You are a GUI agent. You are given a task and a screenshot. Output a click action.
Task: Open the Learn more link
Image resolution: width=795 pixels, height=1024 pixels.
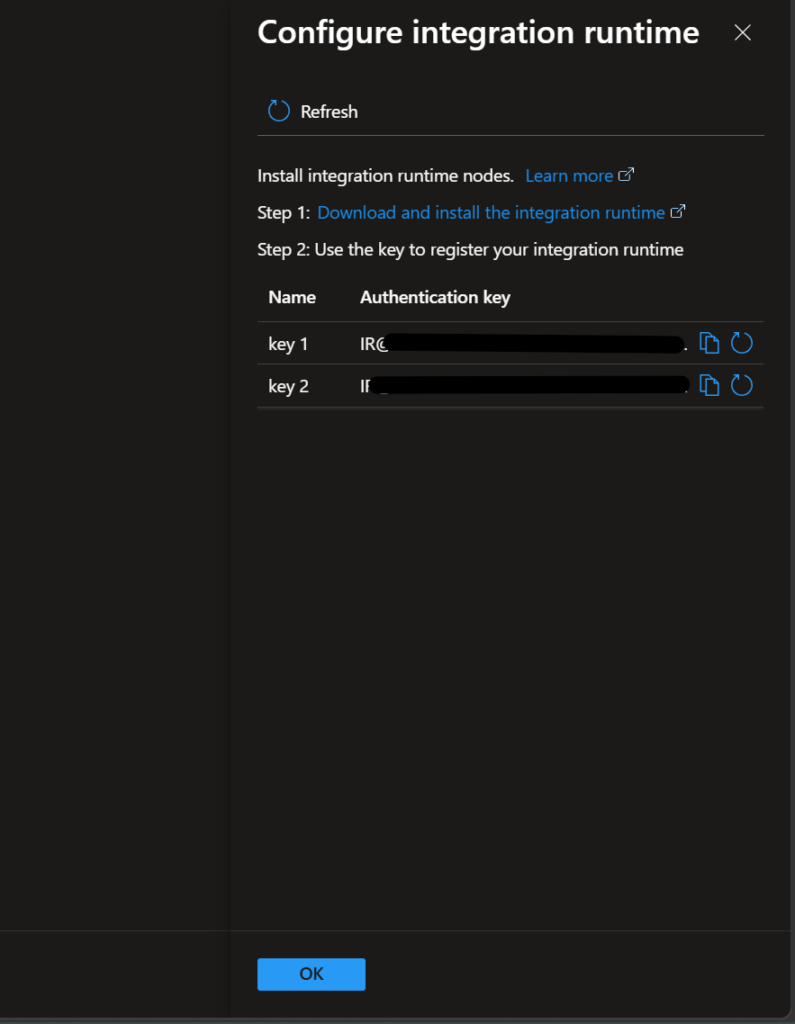[568, 176]
